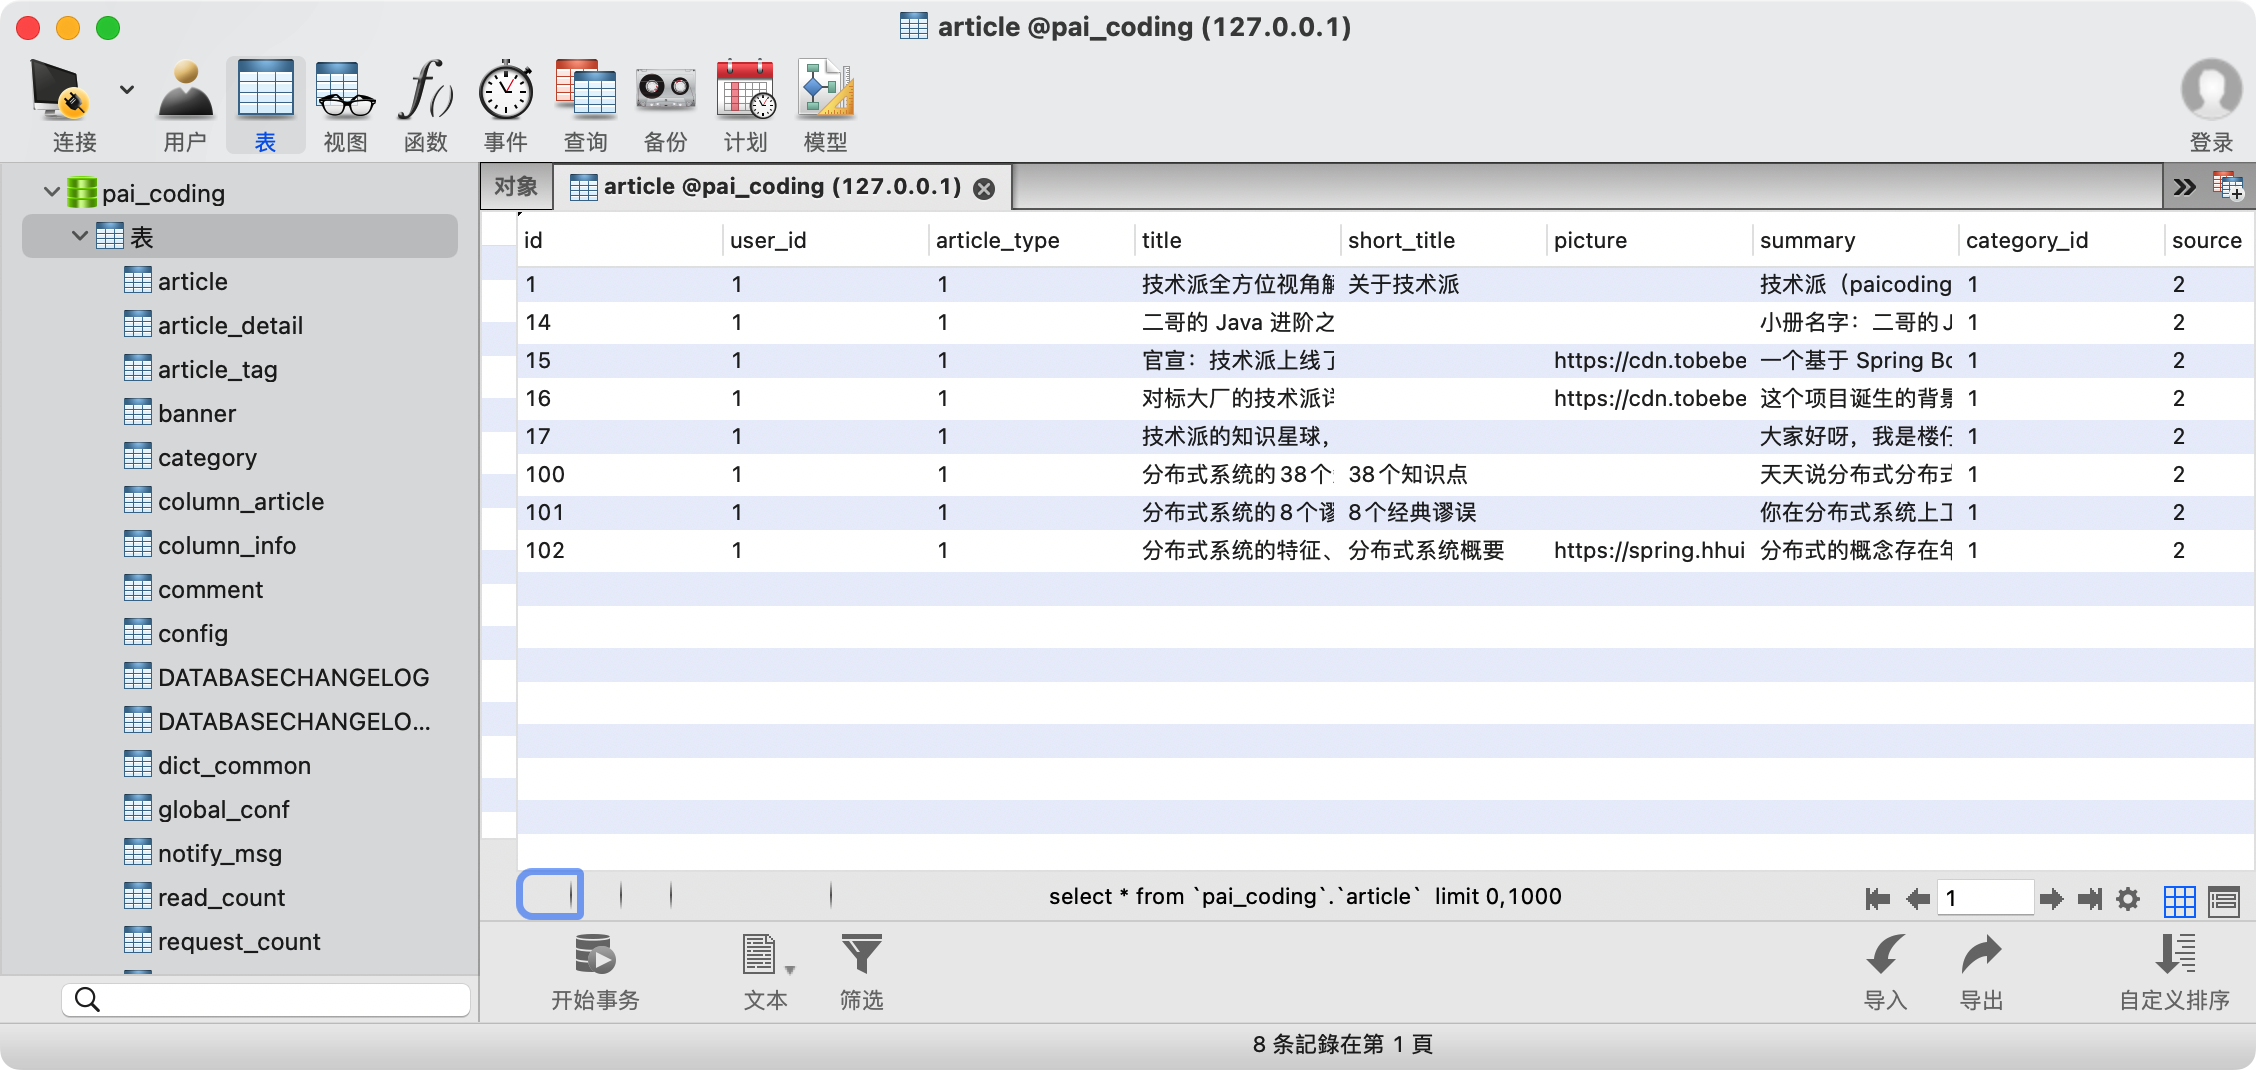
Task: Switch to grid view mode
Action: (x=2179, y=900)
